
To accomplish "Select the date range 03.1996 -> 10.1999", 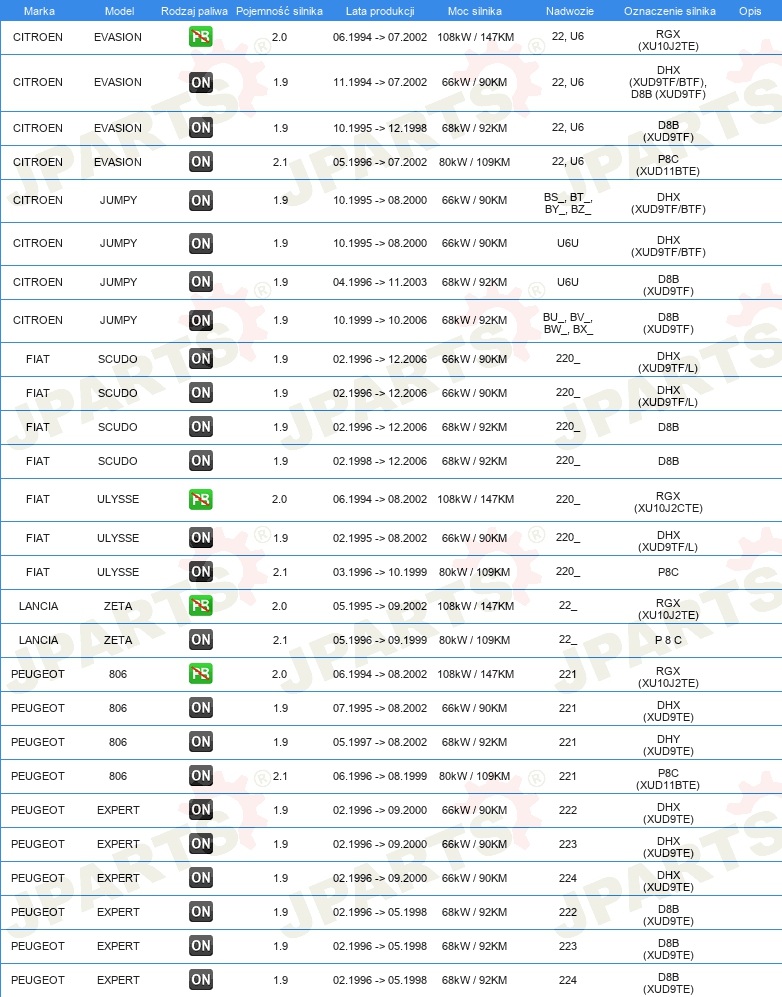I will tap(380, 572).
